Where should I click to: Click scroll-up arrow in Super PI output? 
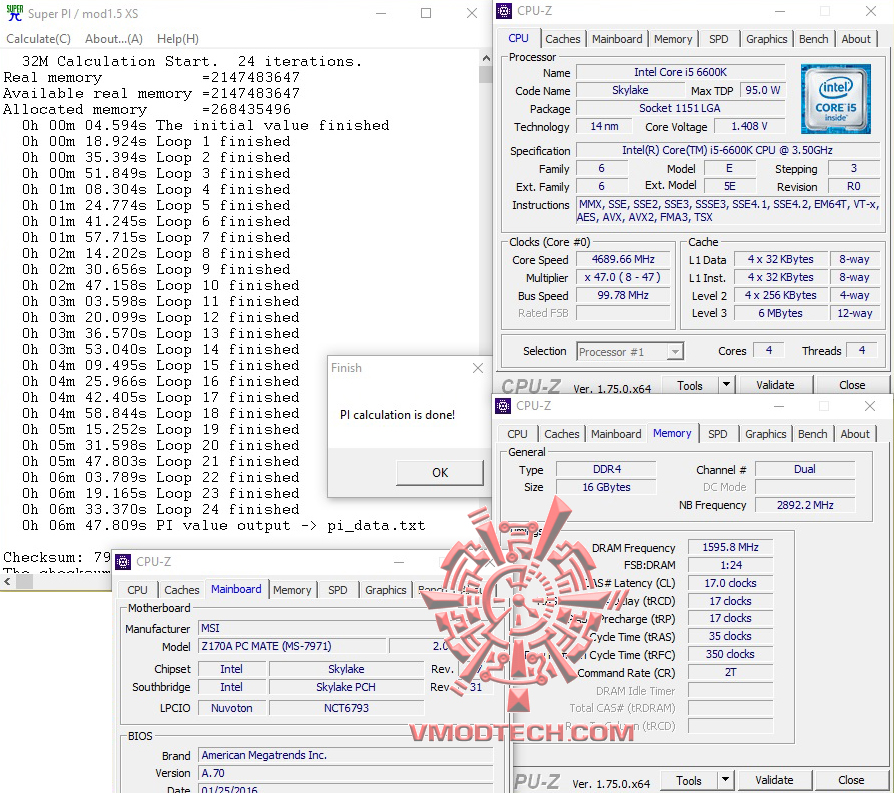[x=486, y=58]
